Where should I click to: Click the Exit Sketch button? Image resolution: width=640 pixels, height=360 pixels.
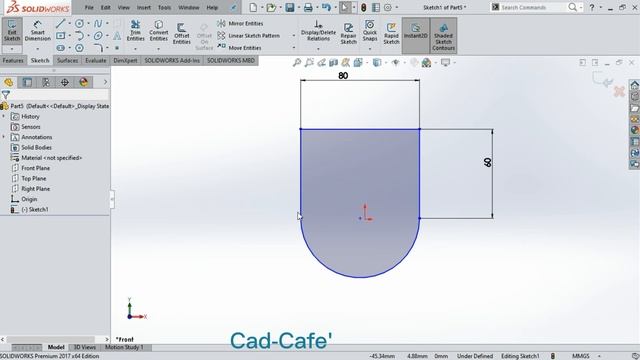(12, 30)
